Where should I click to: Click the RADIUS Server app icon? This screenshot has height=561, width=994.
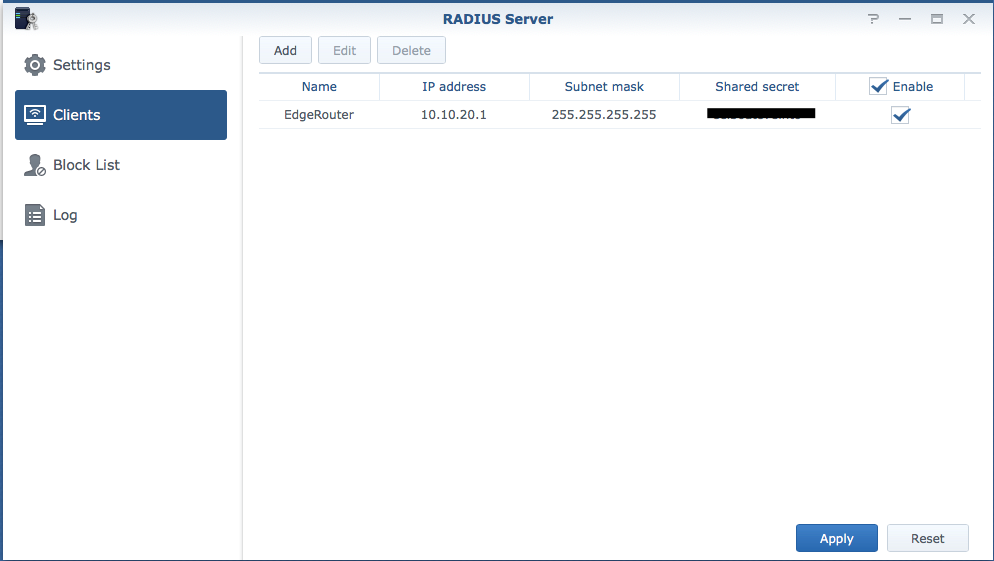pyautogui.click(x=26, y=18)
